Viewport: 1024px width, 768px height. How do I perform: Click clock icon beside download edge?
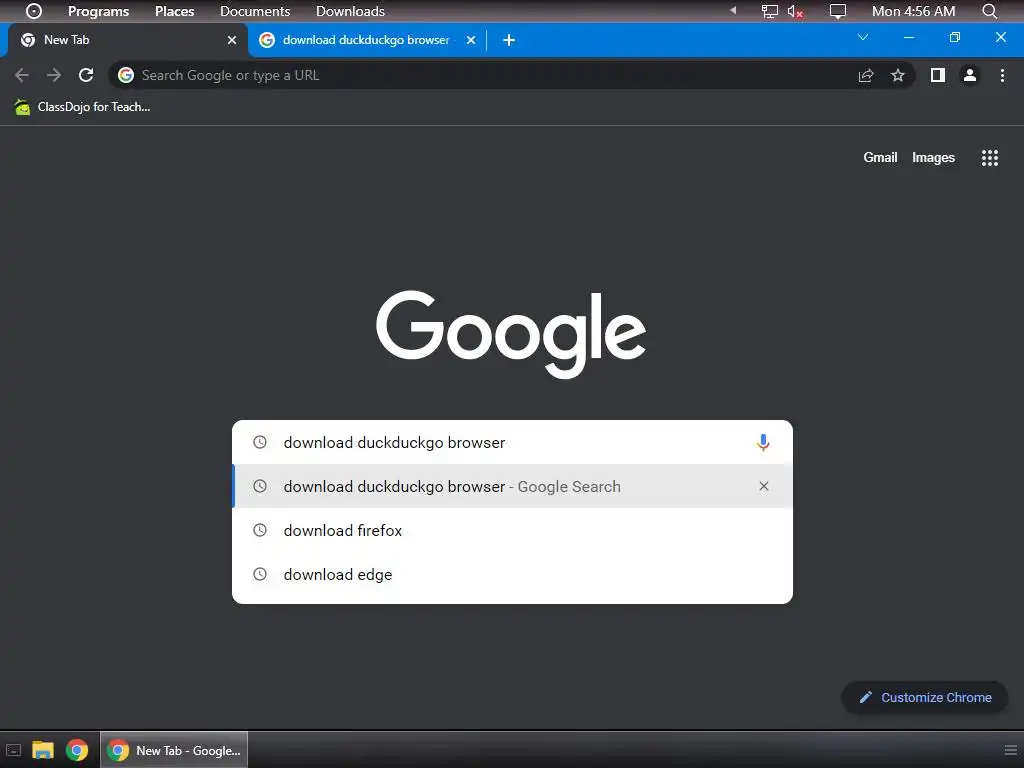[x=260, y=574]
